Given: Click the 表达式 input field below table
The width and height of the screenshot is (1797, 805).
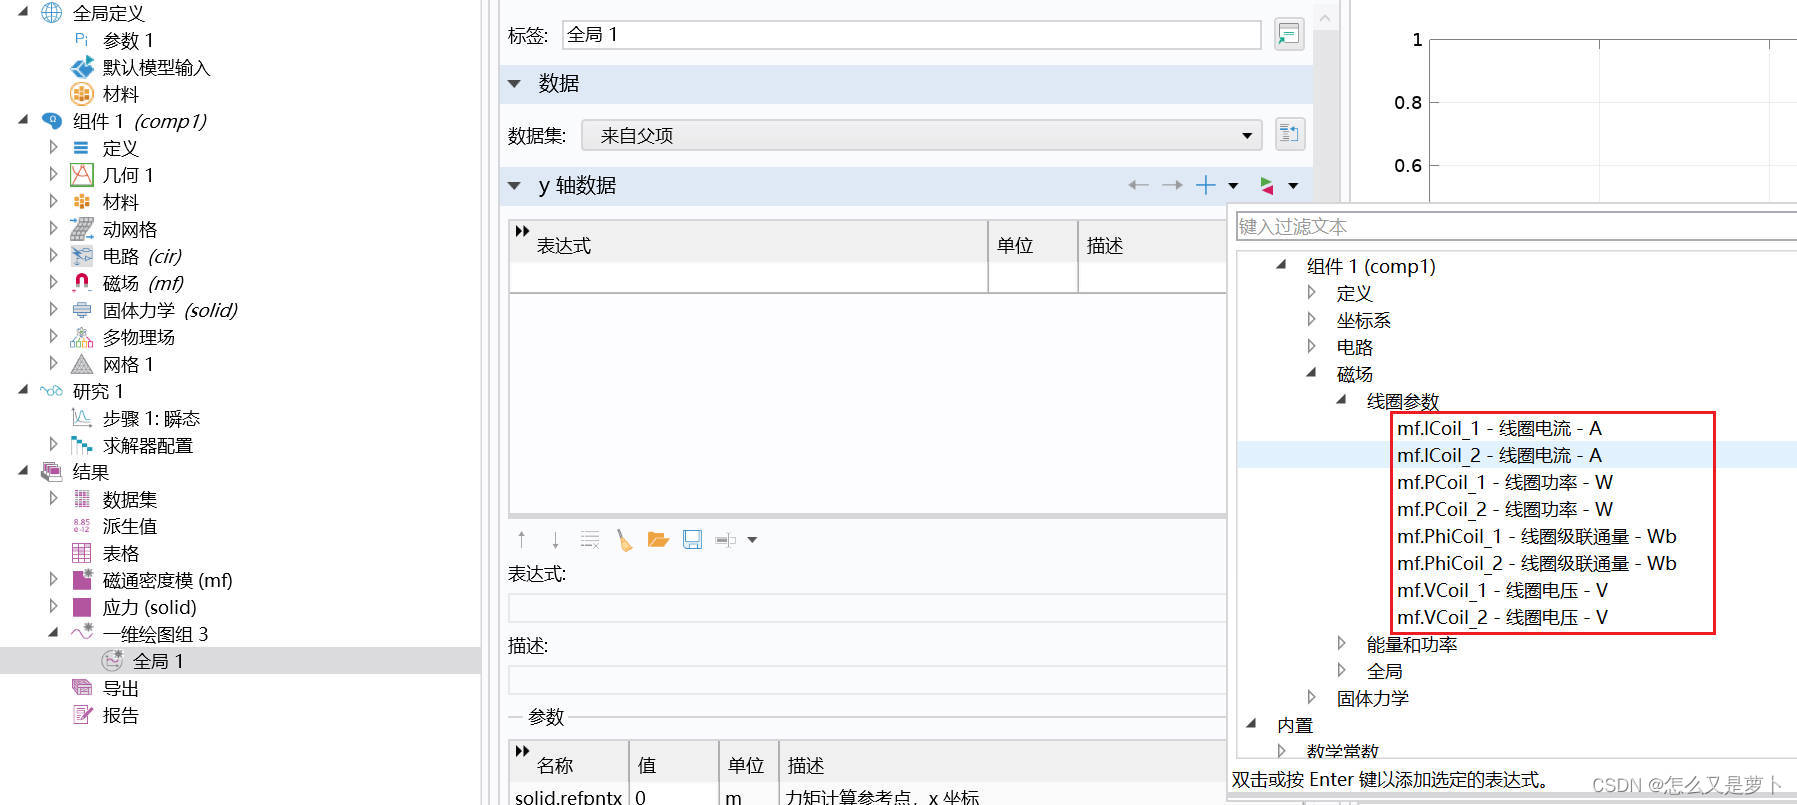Looking at the screenshot, I should 867,608.
